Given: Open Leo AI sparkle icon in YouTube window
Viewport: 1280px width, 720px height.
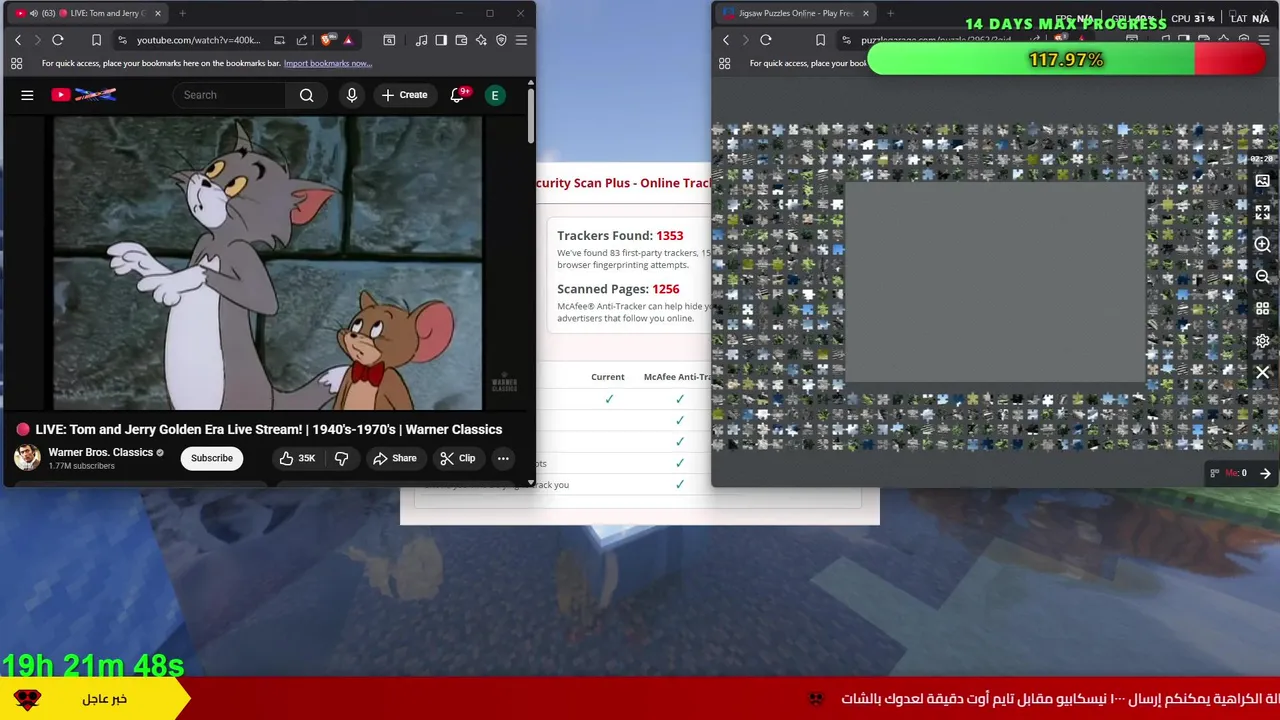Looking at the screenshot, I should [x=481, y=40].
